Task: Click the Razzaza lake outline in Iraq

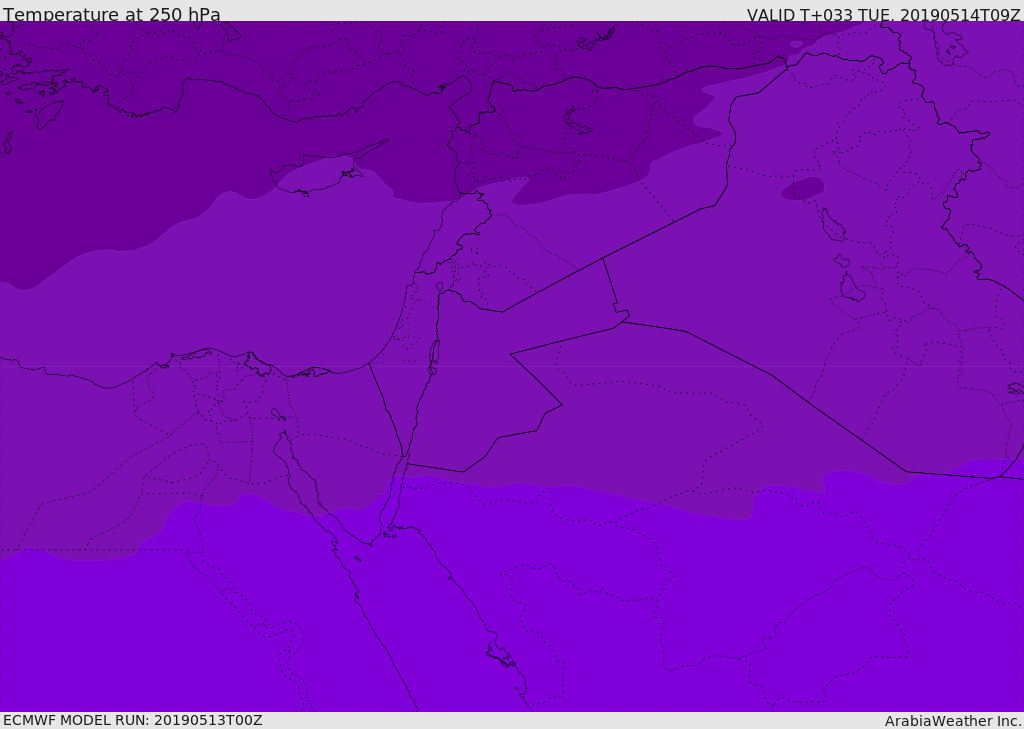Action: (x=852, y=288)
